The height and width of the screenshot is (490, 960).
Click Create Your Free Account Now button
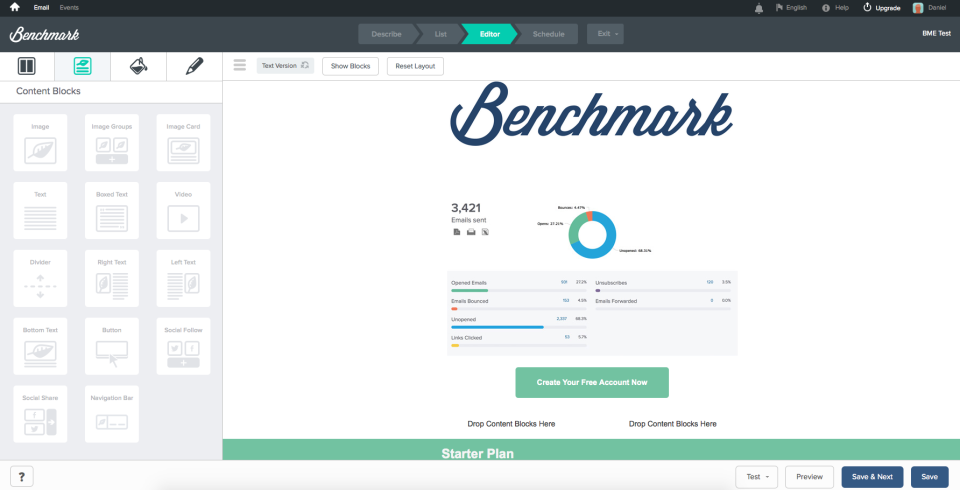[592, 382]
